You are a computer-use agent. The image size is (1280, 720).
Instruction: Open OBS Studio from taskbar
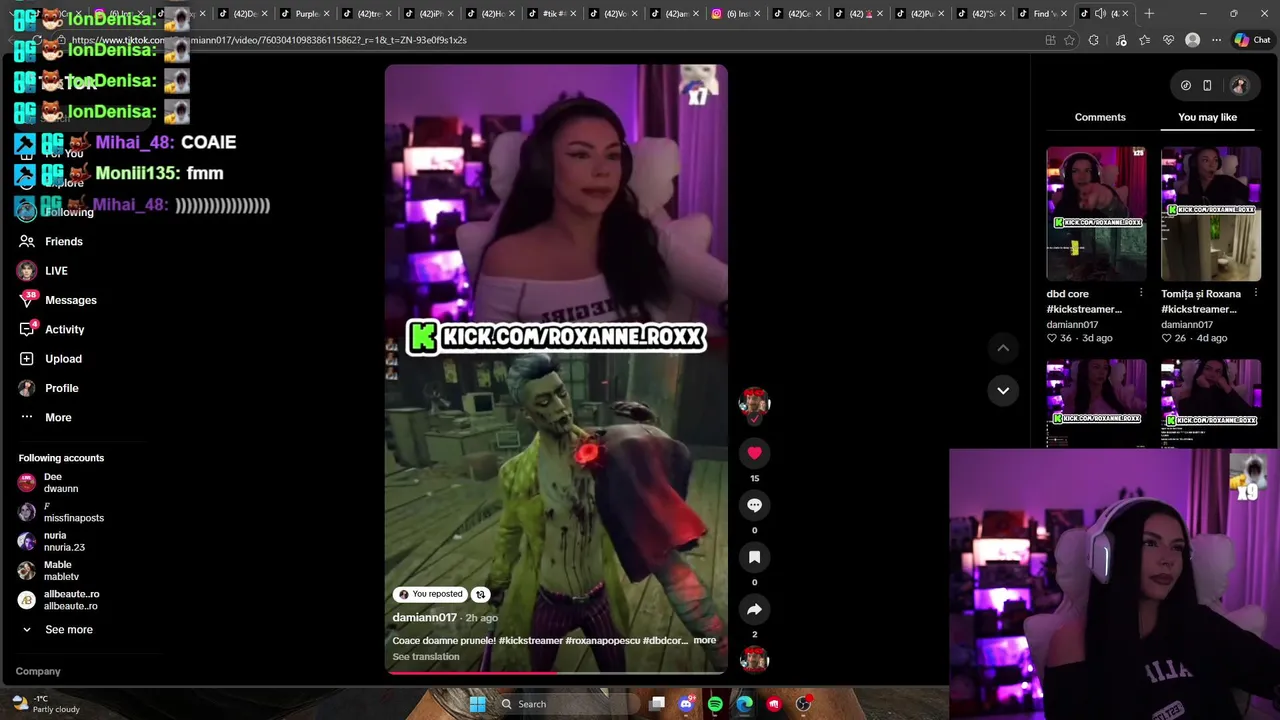[x=803, y=704]
